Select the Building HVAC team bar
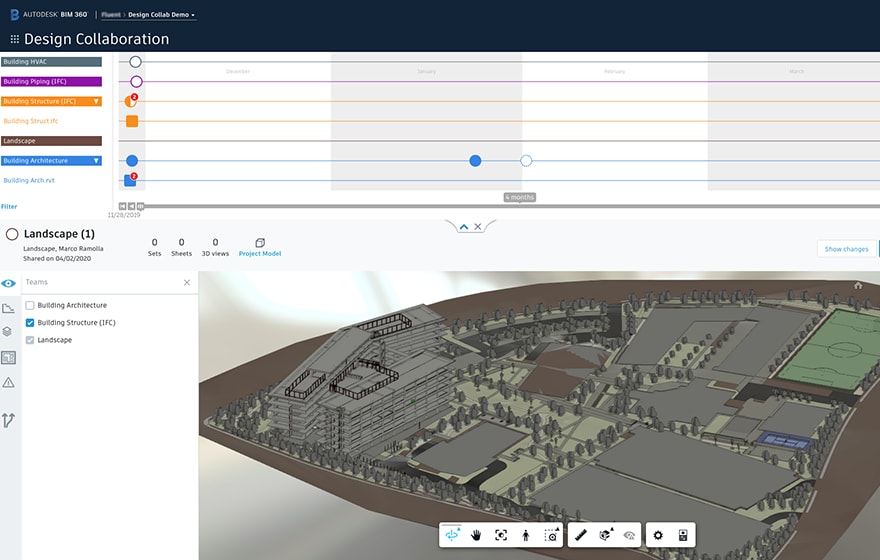The image size is (880, 560). 51,62
